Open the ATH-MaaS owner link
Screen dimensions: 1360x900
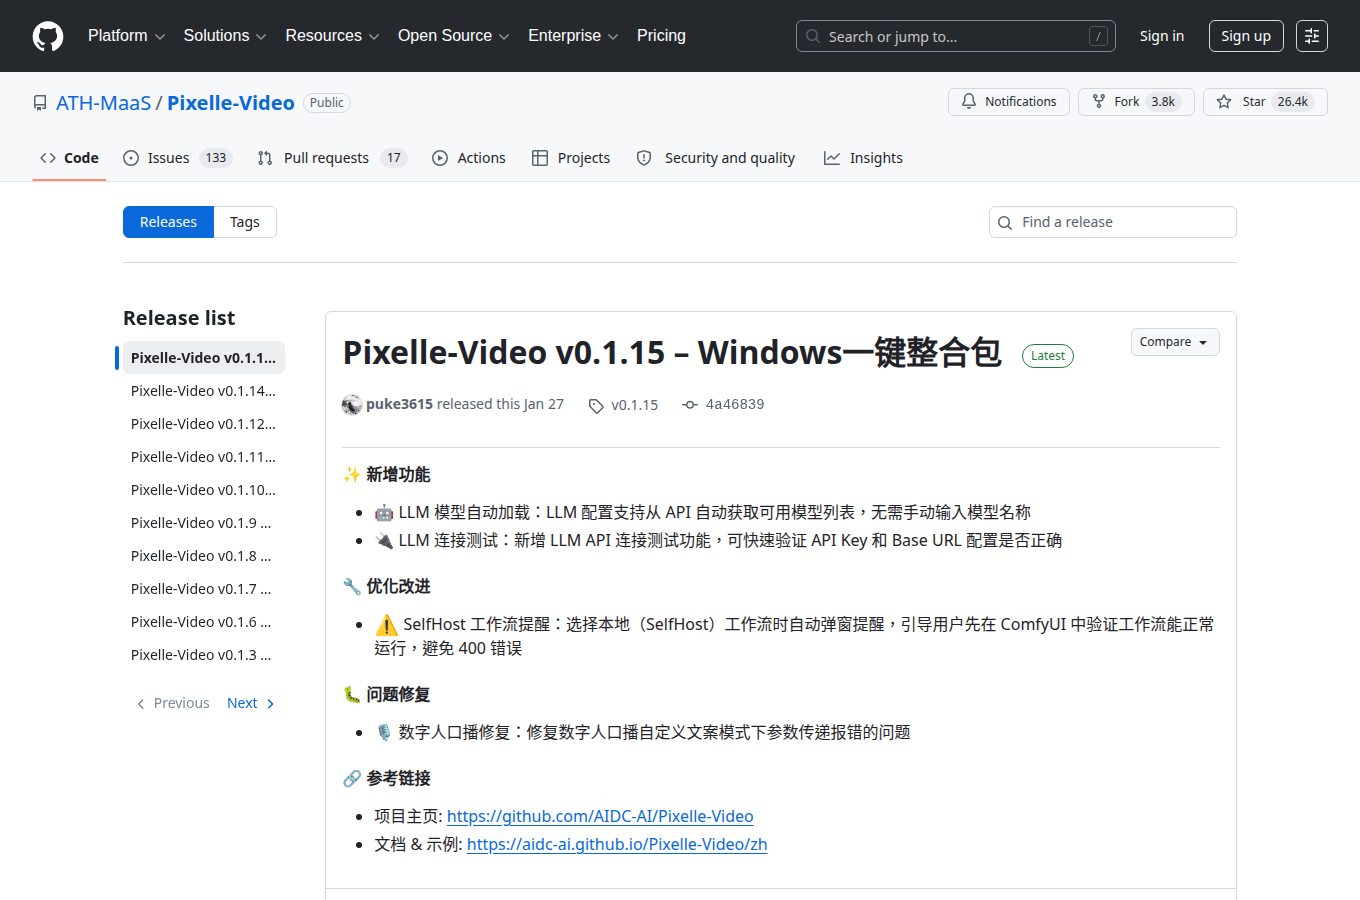coord(103,103)
